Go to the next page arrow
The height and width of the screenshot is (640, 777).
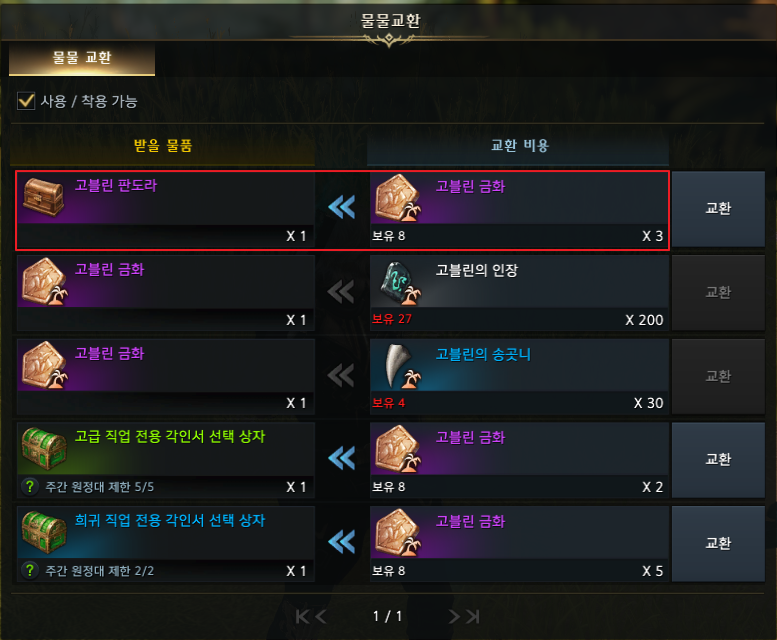[x=454, y=617]
